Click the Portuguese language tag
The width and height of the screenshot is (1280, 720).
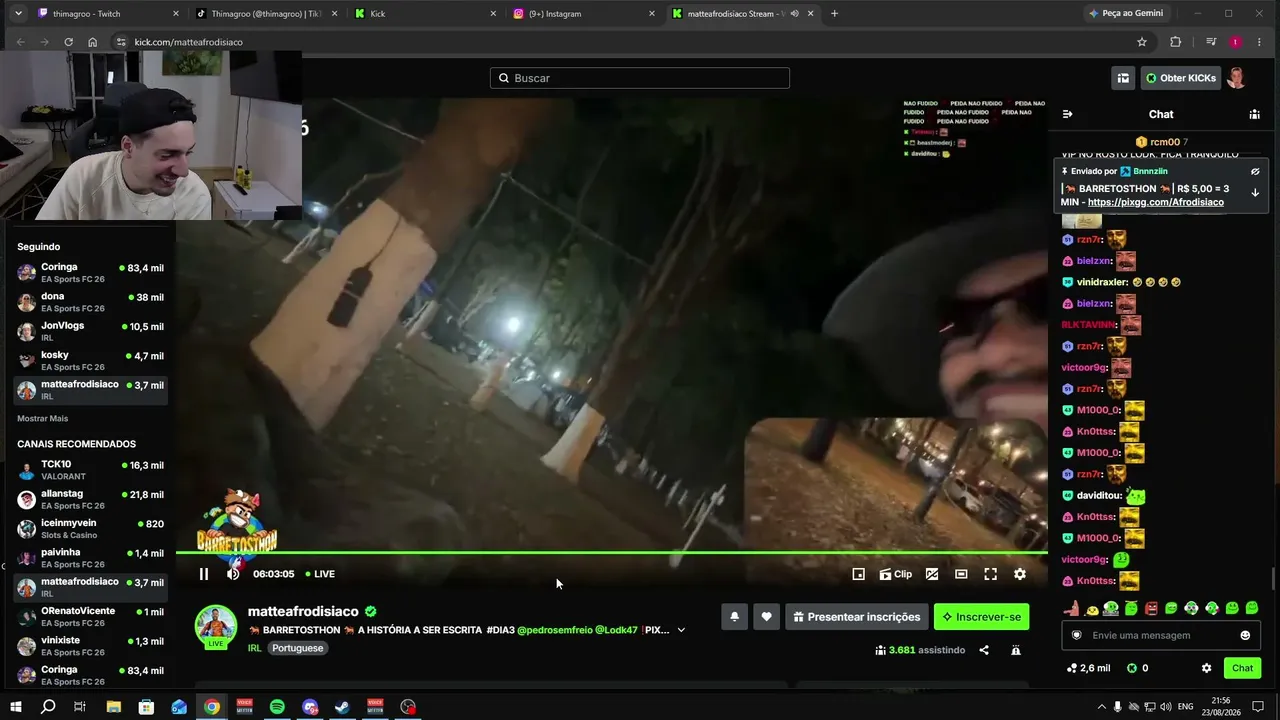point(298,648)
